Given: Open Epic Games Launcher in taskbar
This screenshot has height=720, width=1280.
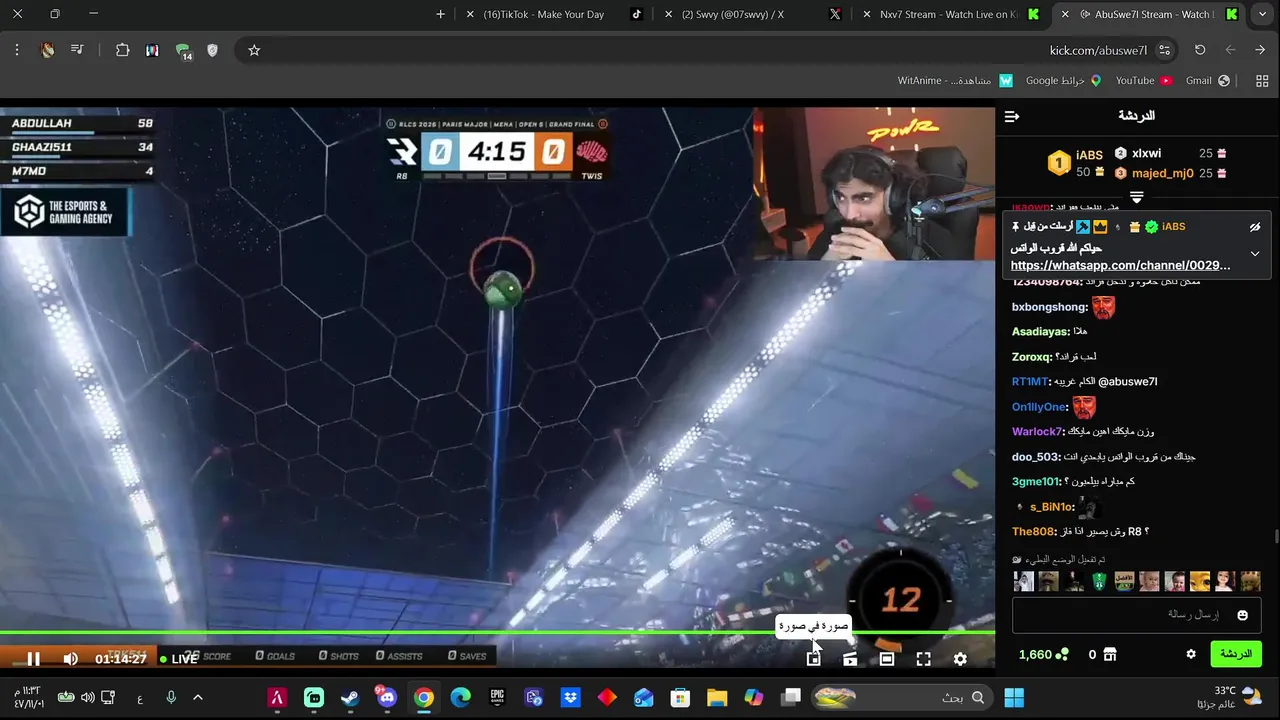Looking at the screenshot, I should (497, 697).
